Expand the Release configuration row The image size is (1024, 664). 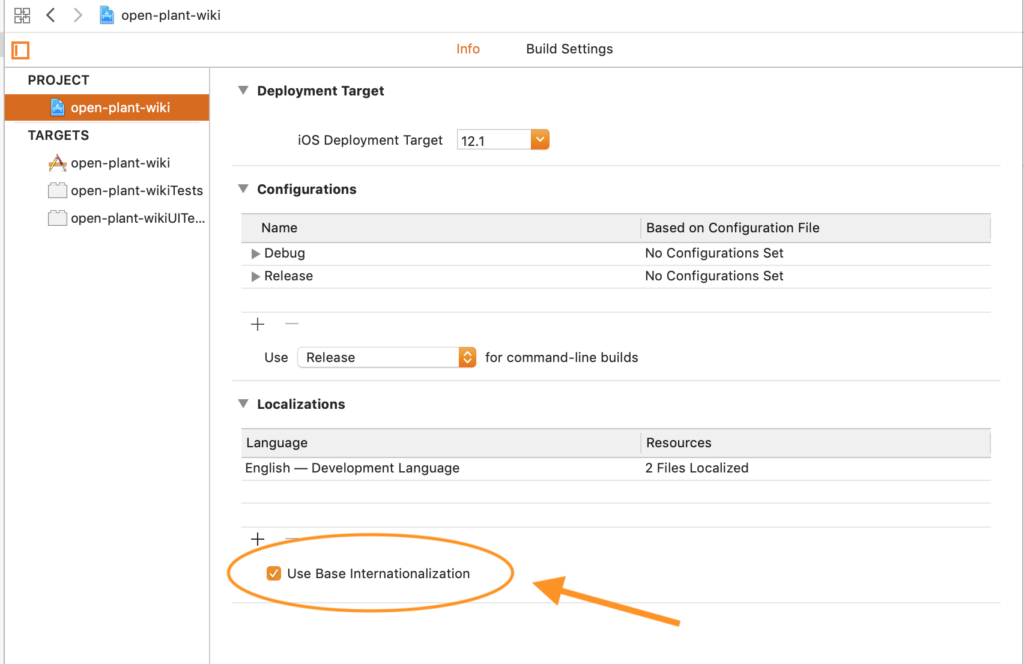click(x=255, y=276)
